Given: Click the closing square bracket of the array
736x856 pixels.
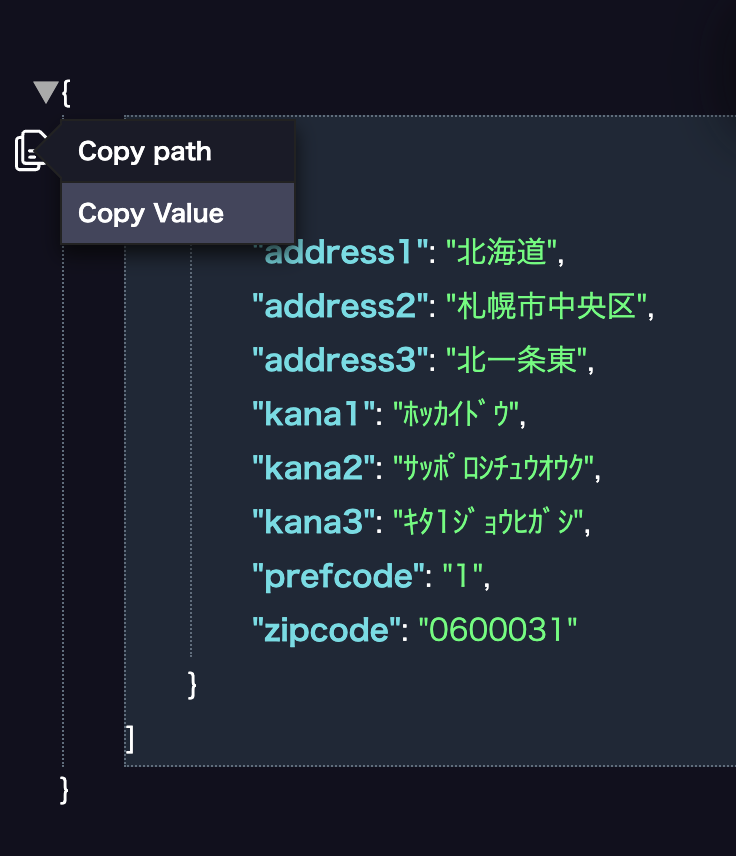Looking at the screenshot, I should coord(129,739).
